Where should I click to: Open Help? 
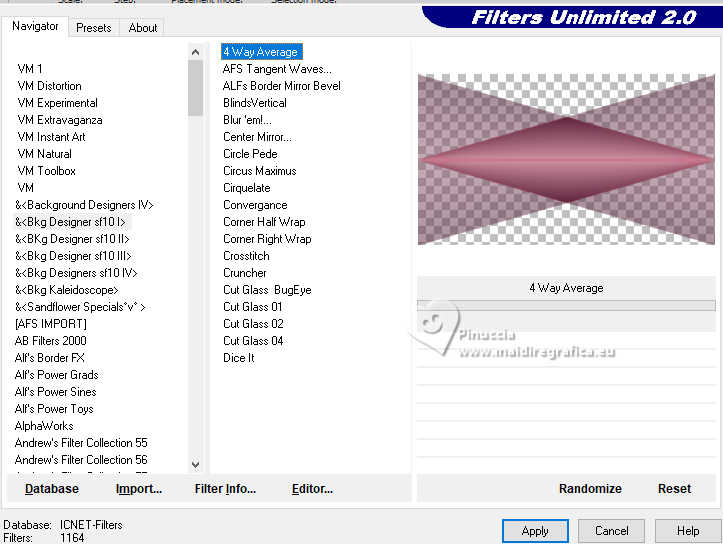tap(688, 531)
